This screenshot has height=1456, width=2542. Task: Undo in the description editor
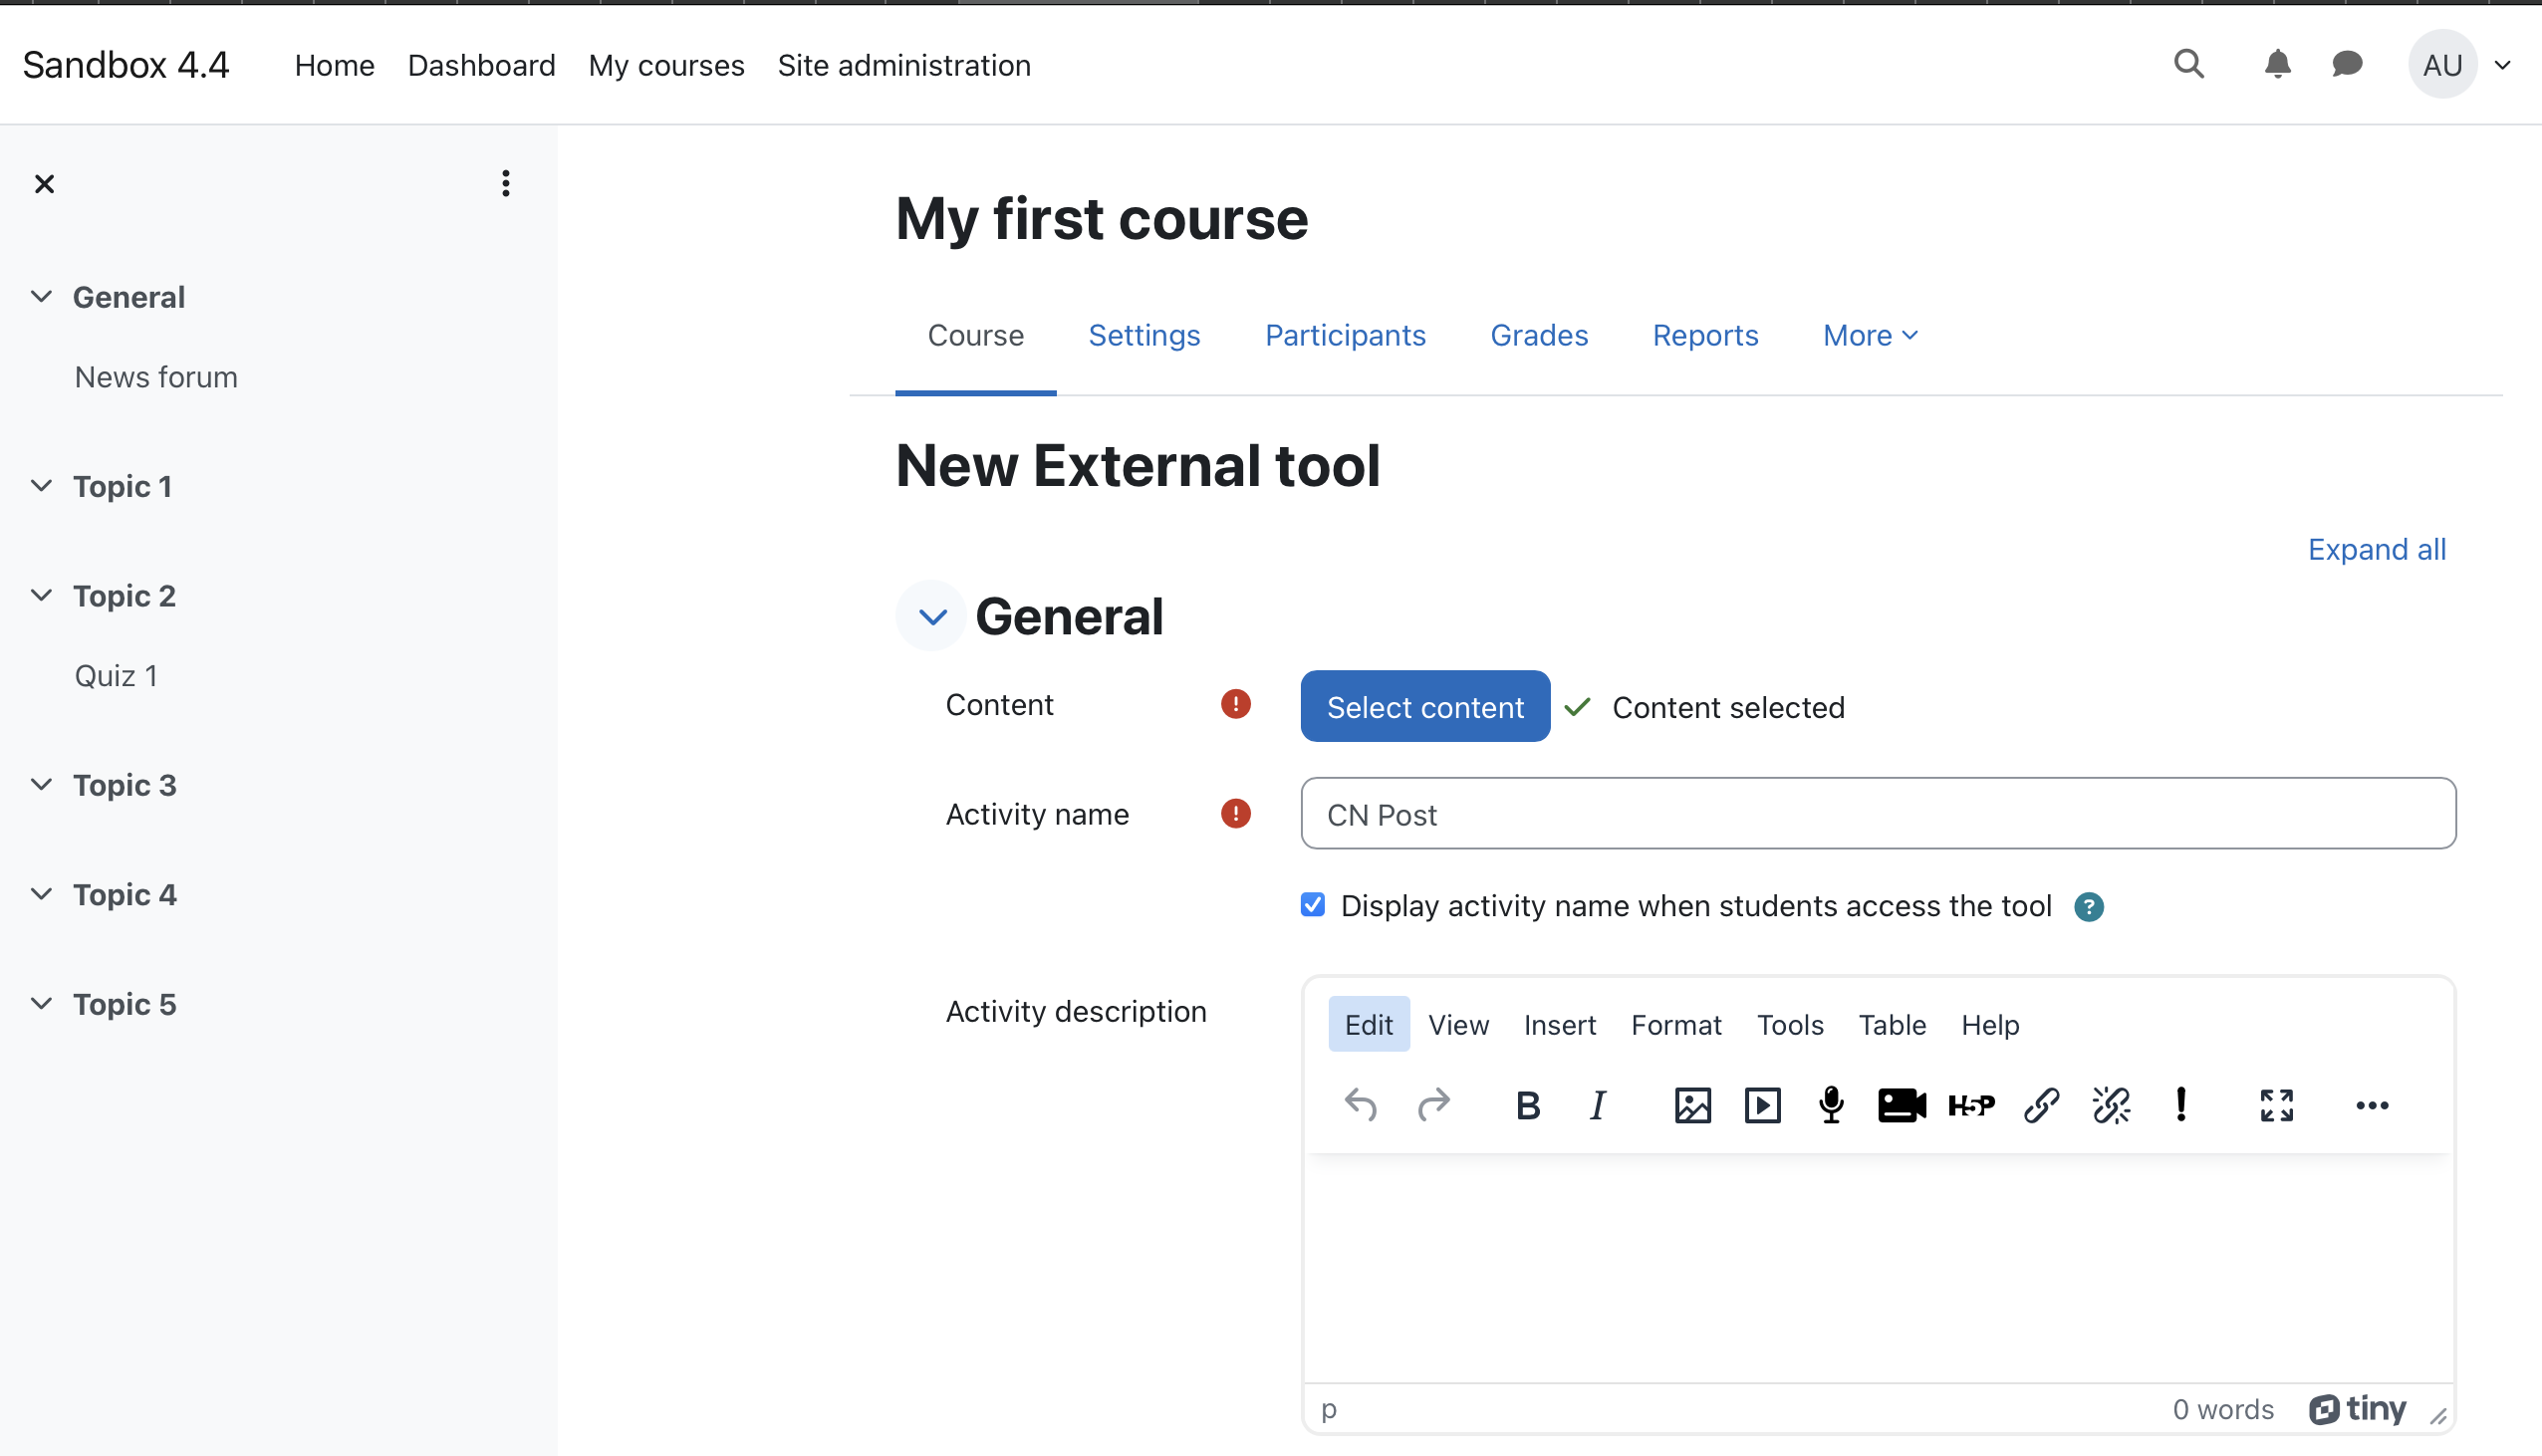(x=1361, y=1105)
